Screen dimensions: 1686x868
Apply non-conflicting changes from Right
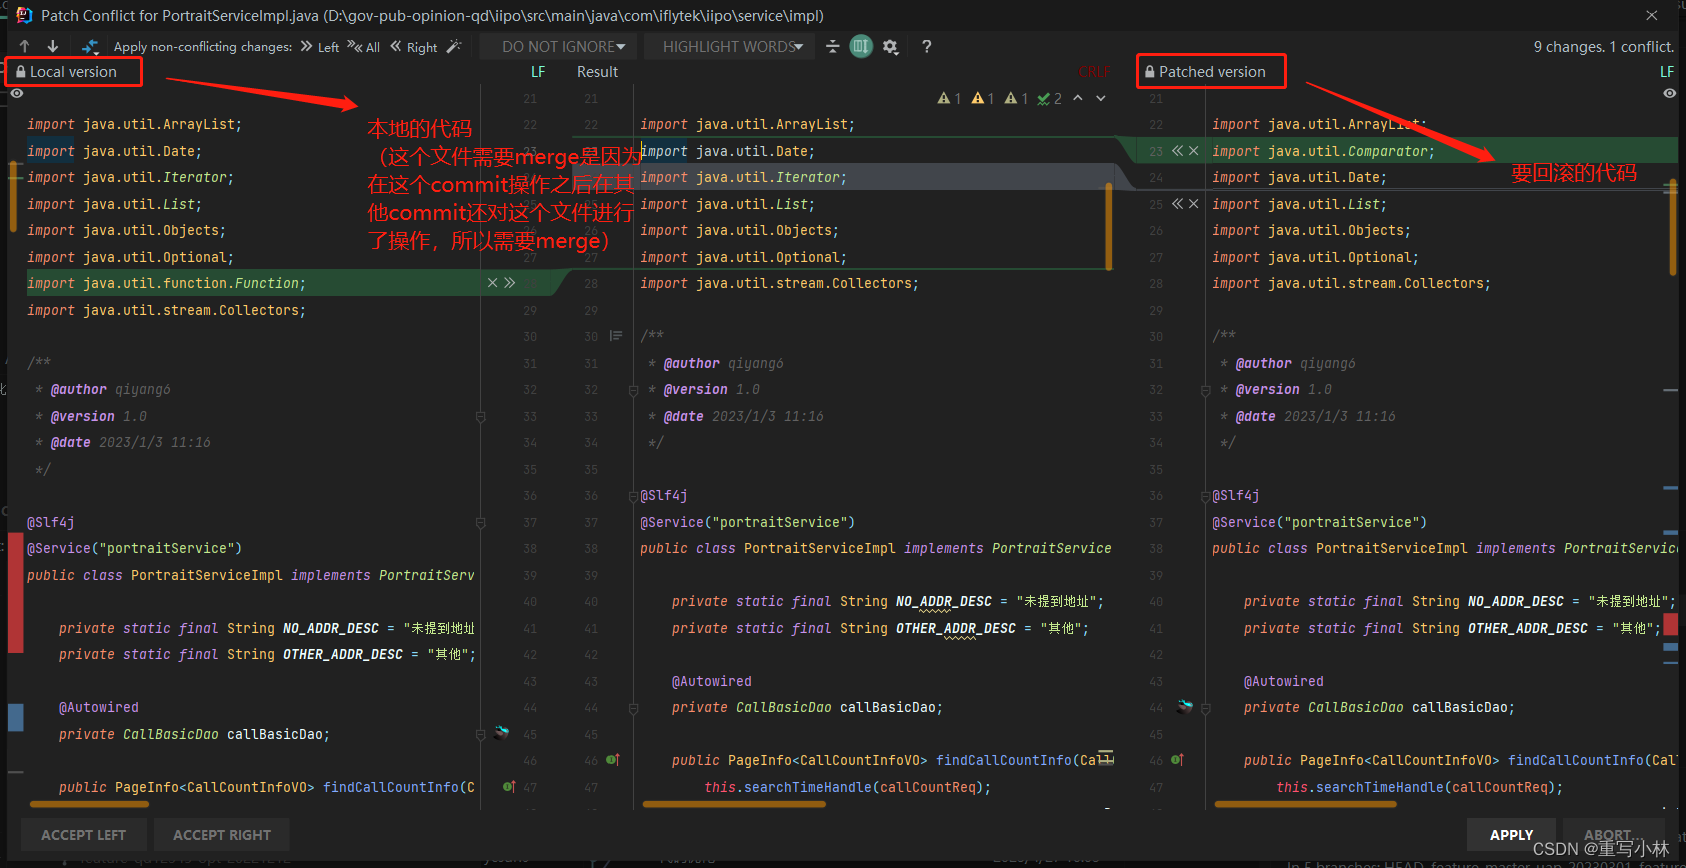pos(414,47)
